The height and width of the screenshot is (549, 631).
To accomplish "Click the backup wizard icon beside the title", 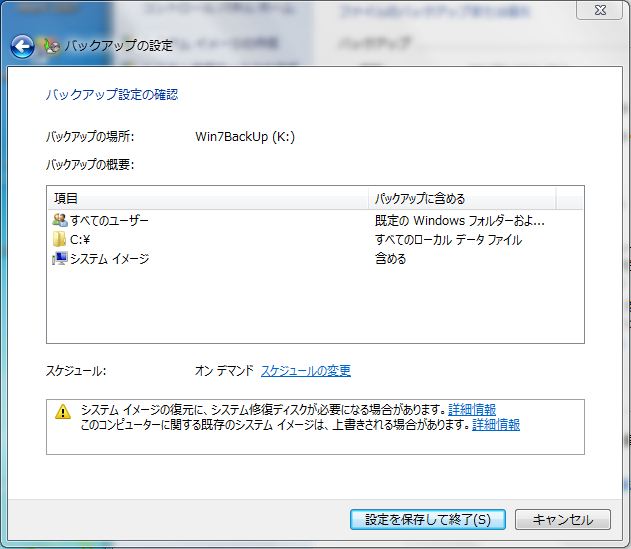I will point(51,46).
